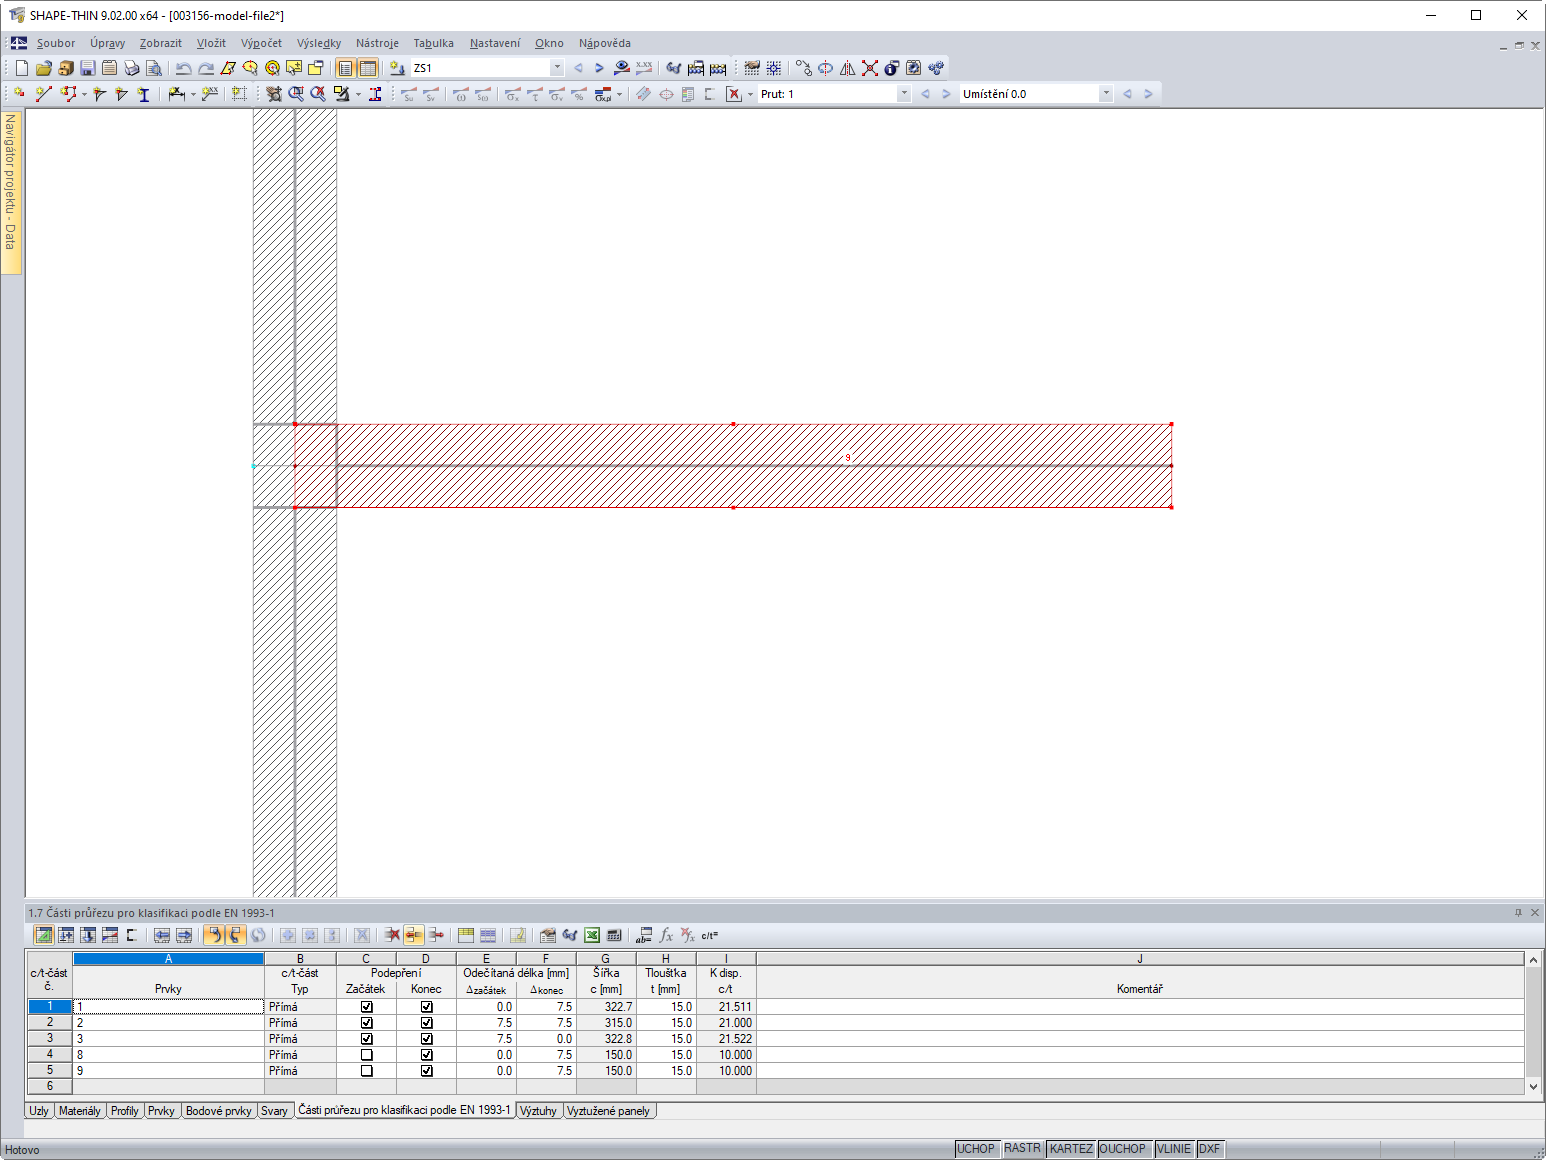The width and height of the screenshot is (1546, 1160).
Task: Click the new node tool icon
Action: pos(20,94)
